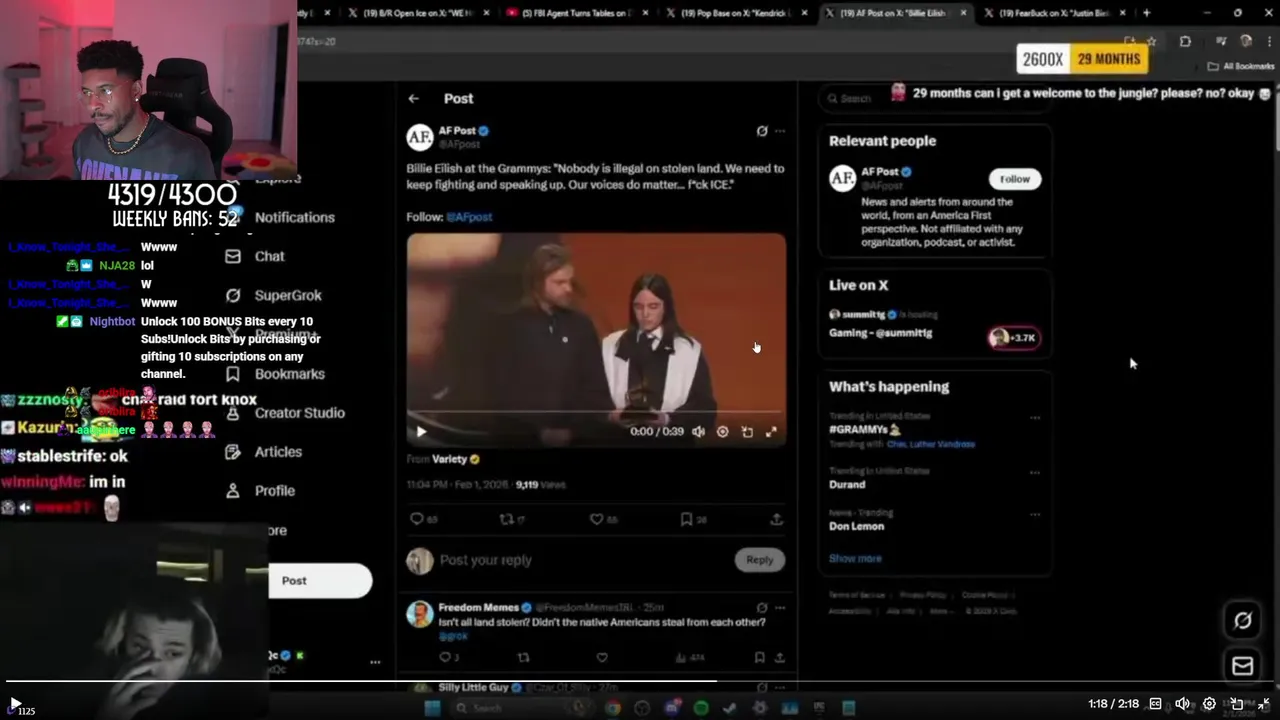1280x720 pixels.
Task: Open the floating Grok button
Action: pyautogui.click(x=1242, y=621)
